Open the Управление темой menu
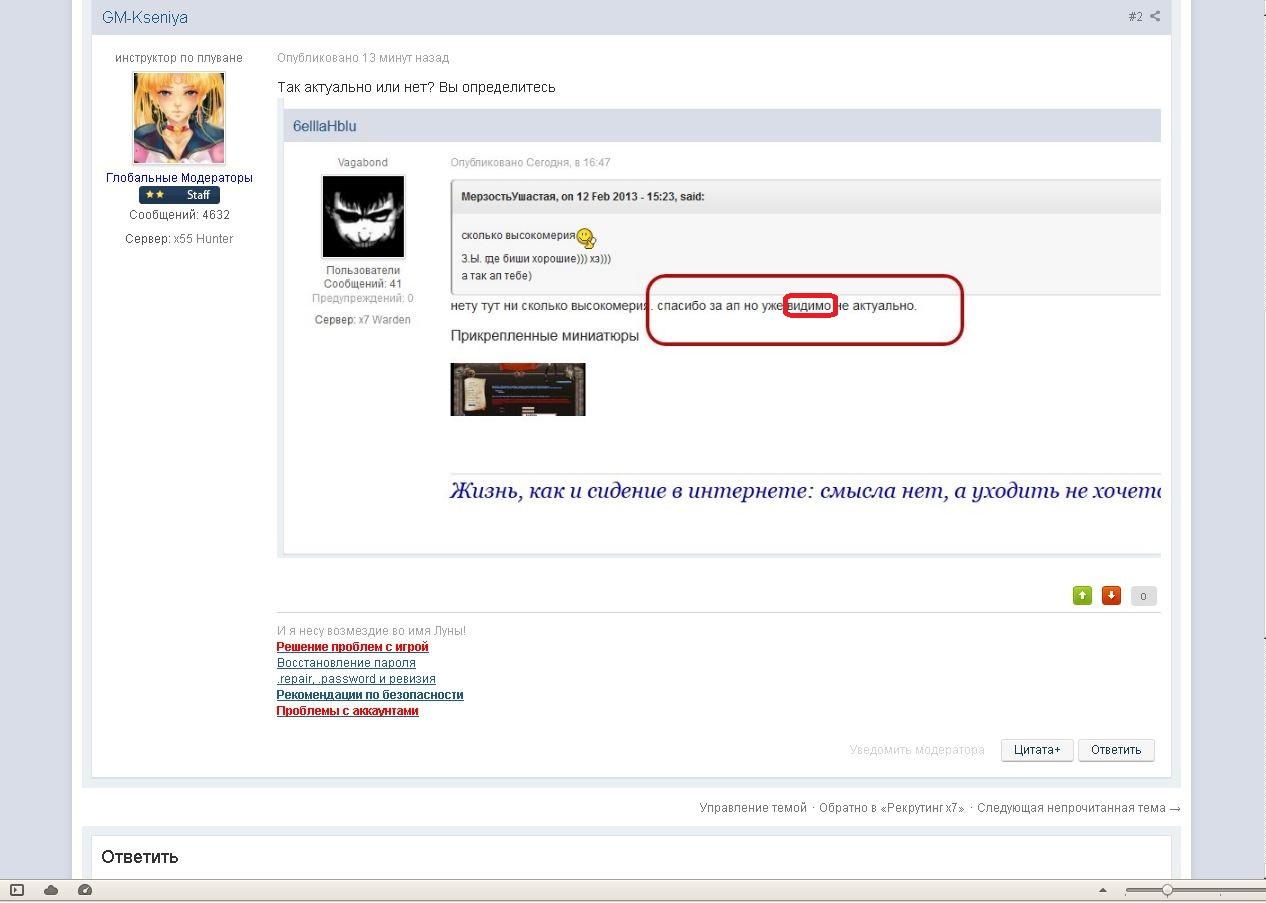Screen dimensions: 1266x903 coord(753,808)
